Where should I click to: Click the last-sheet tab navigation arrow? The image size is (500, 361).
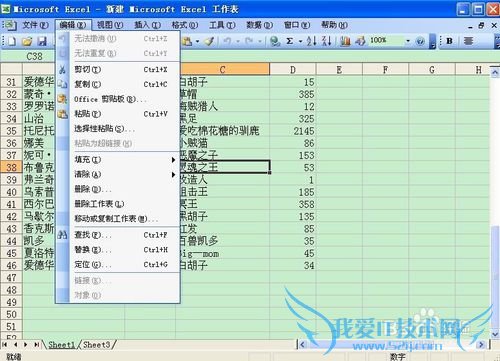(x=37, y=344)
